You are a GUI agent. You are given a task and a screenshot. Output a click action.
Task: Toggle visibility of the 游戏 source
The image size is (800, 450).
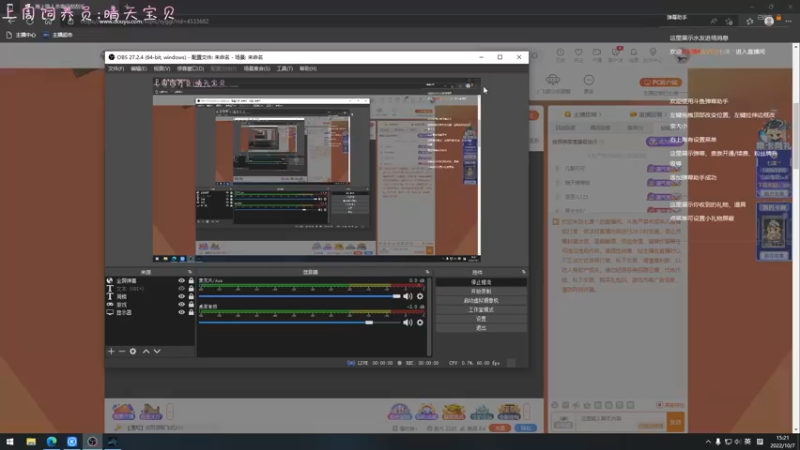pos(181,304)
